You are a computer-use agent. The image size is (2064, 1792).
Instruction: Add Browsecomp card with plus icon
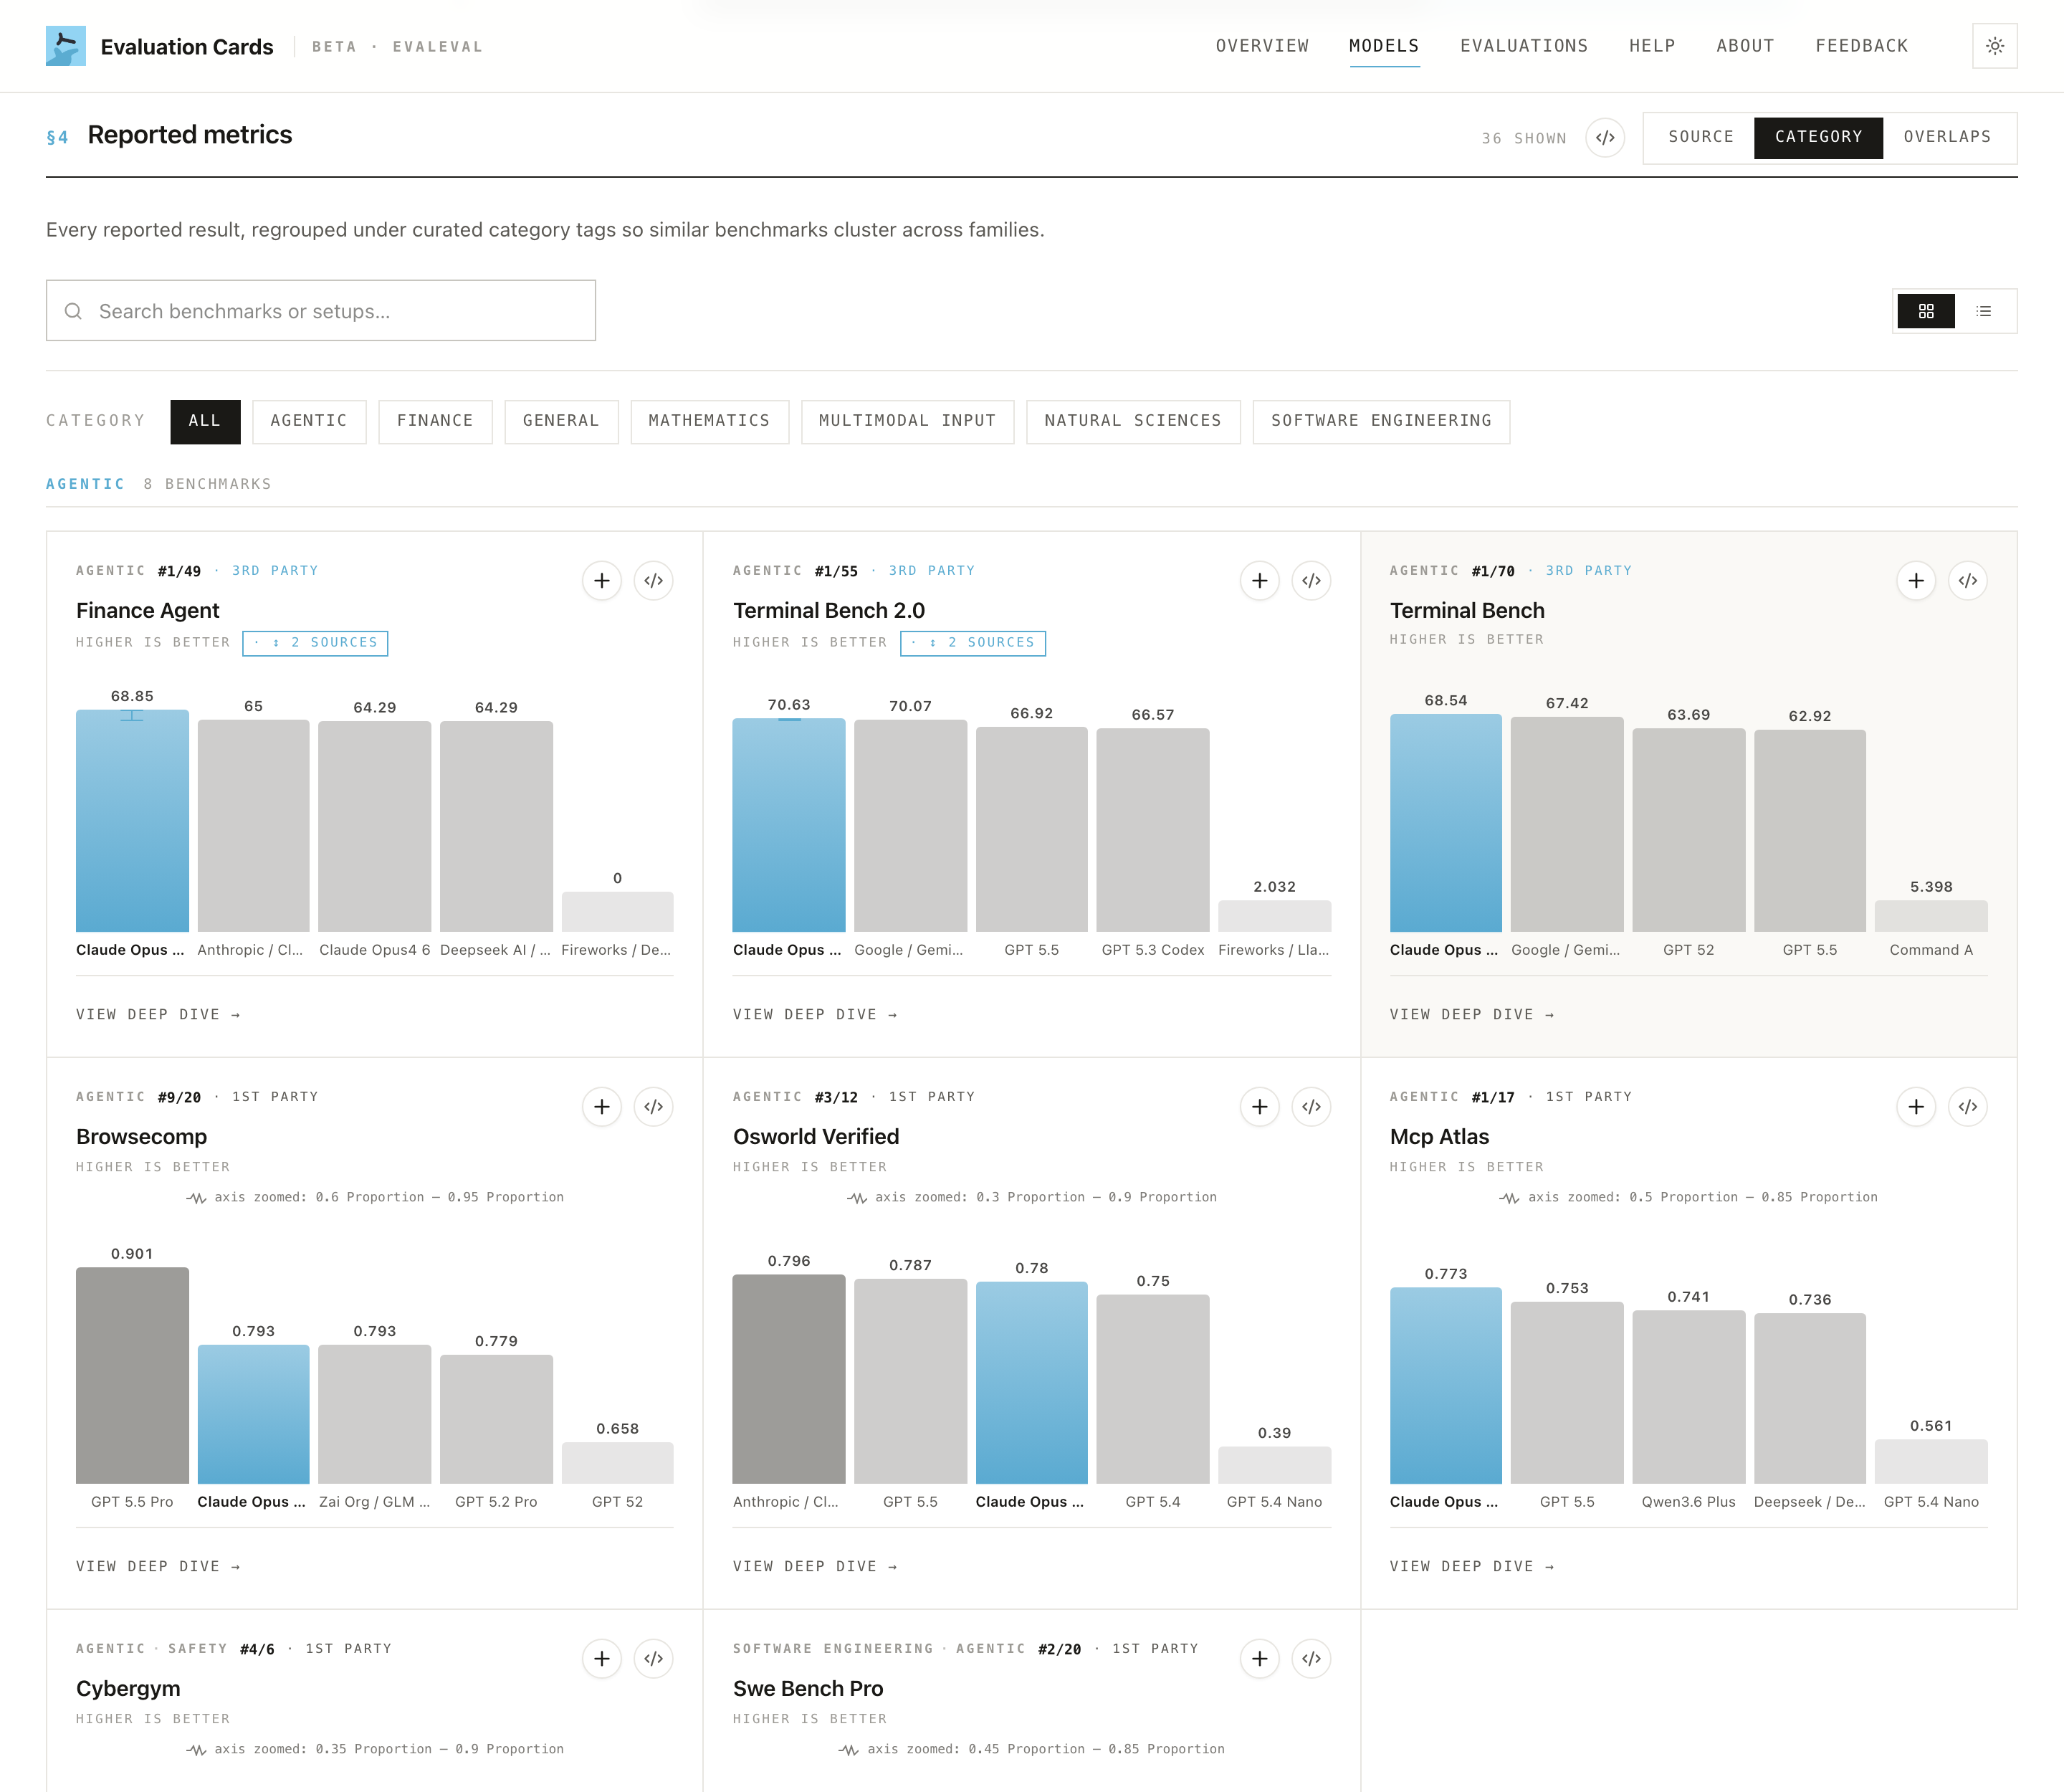[x=602, y=1107]
